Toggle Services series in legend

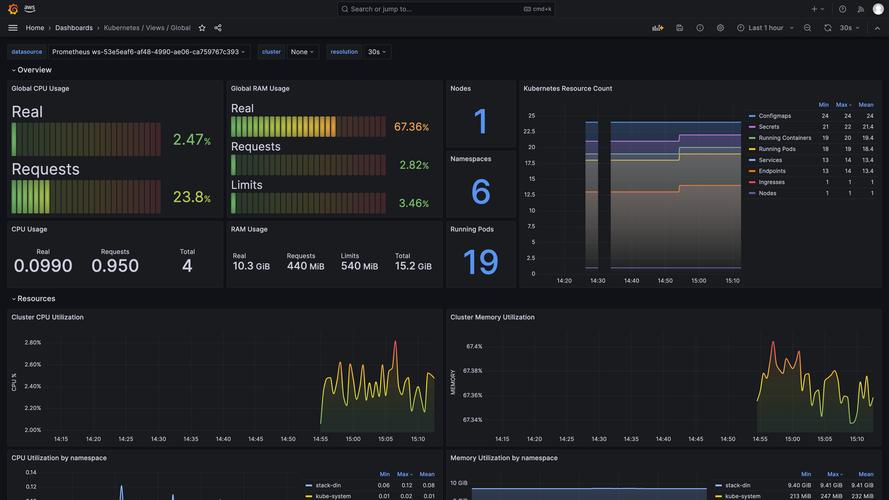770,160
